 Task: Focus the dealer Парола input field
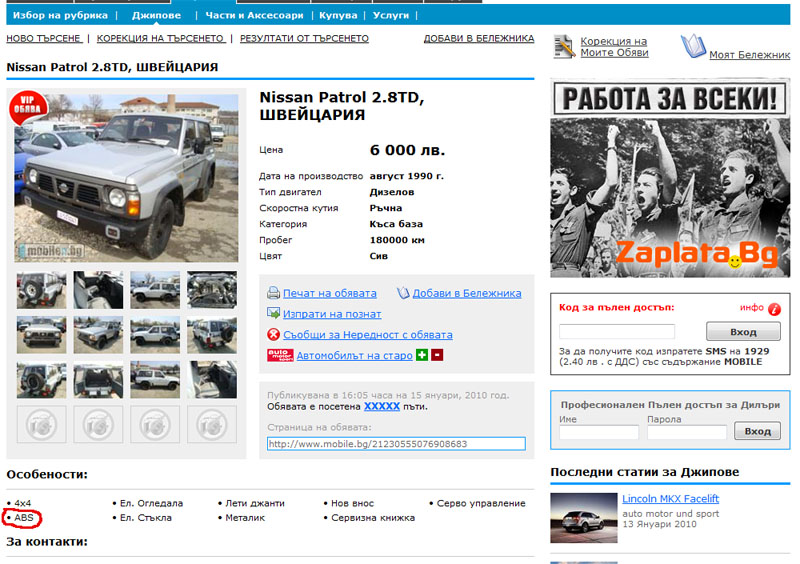click(687, 432)
